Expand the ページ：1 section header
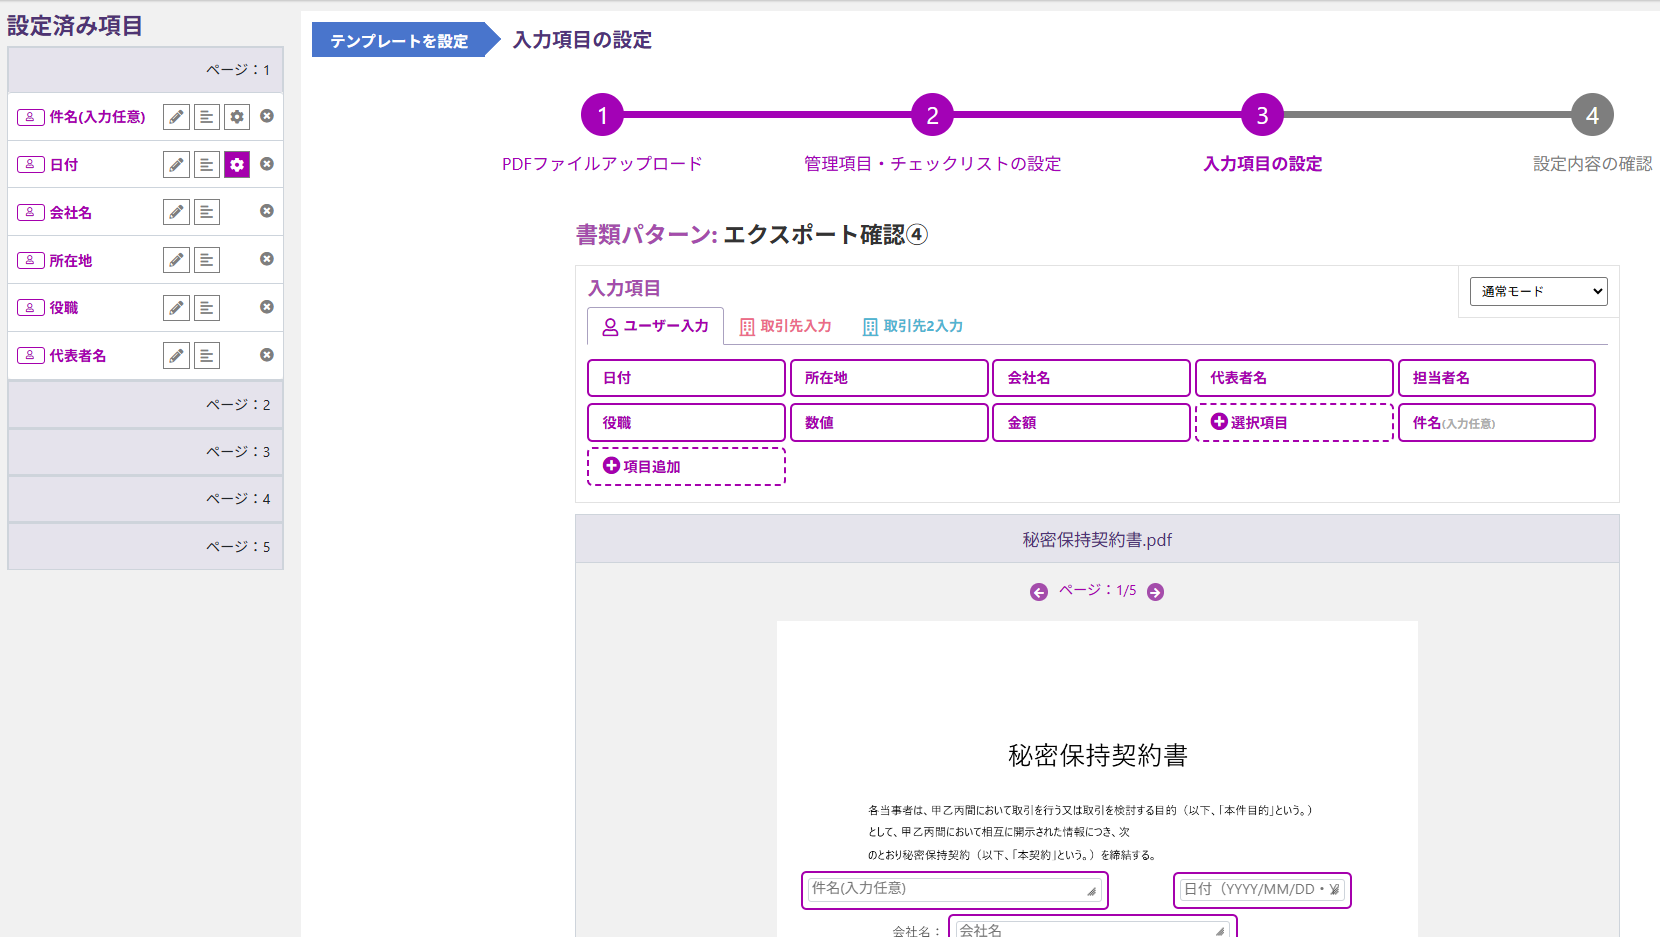Image resolution: width=1660 pixels, height=937 pixels. (x=145, y=70)
